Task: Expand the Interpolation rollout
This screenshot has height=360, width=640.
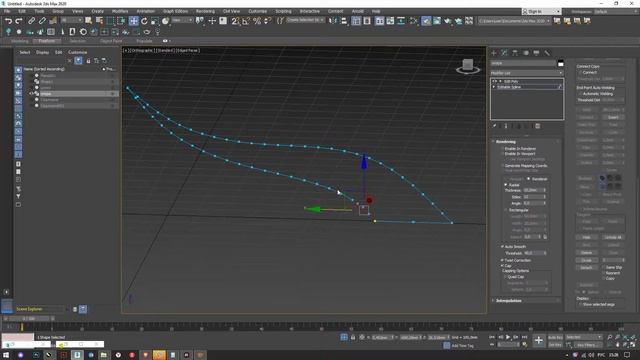Action: click(x=508, y=300)
